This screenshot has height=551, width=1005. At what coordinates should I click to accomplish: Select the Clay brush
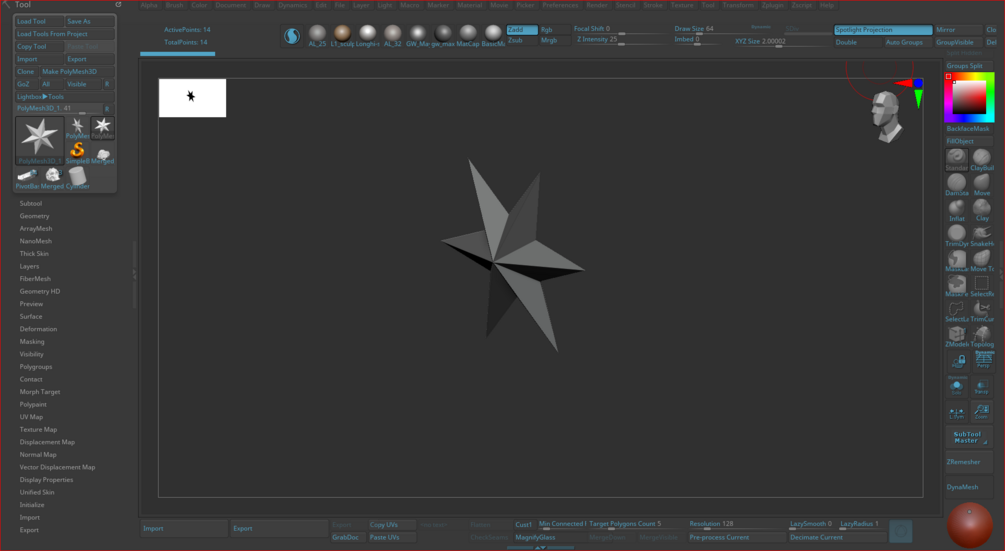click(981, 210)
